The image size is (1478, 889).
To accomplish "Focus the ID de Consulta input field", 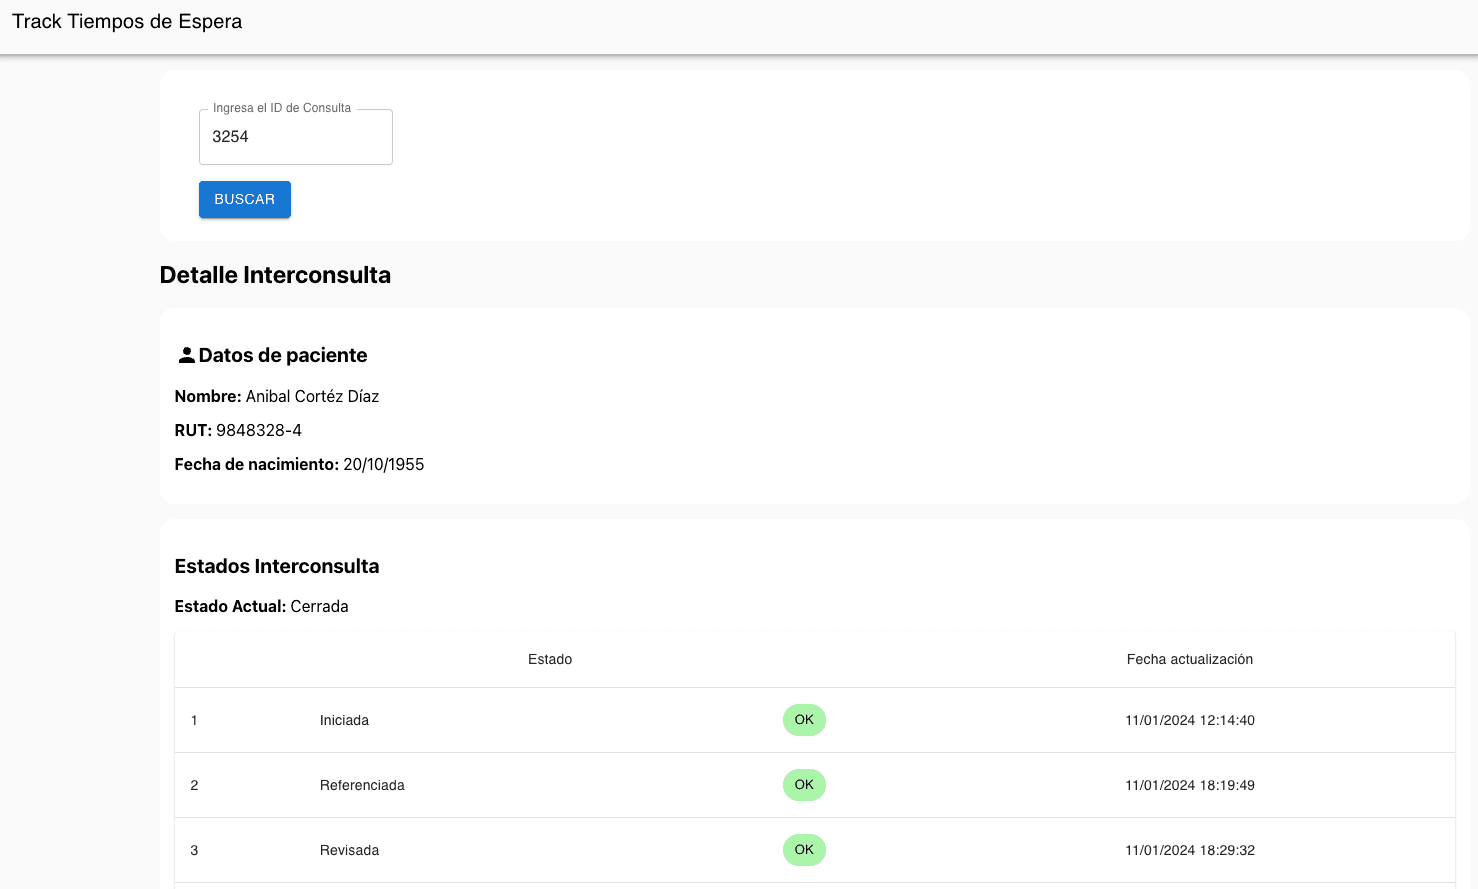I will click(295, 137).
